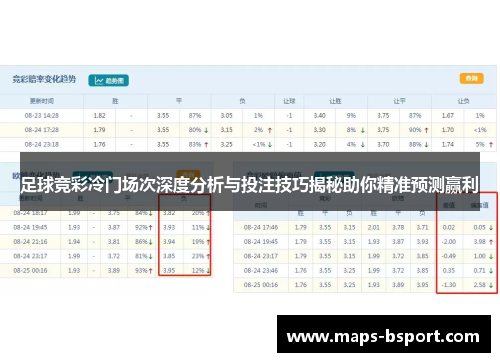The image size is (500, 362).
Task: Click the down arrow beside 0.05
Action: (491, 228)
